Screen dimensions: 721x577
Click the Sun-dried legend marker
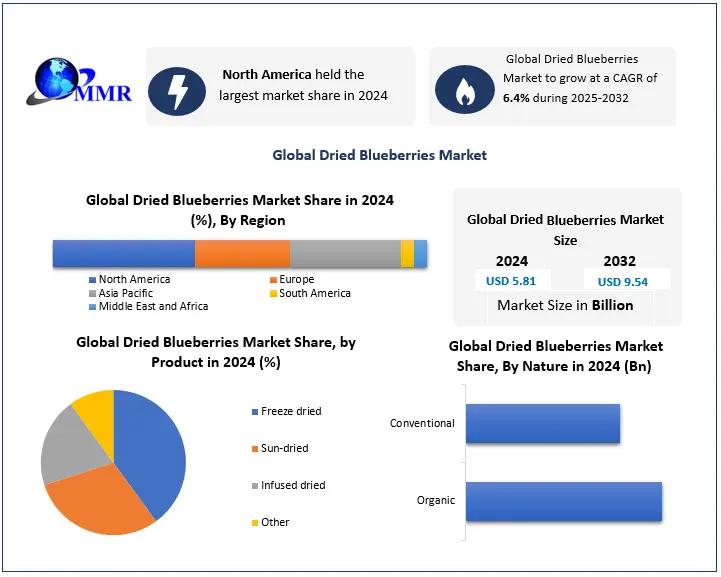tap(254, 449)
